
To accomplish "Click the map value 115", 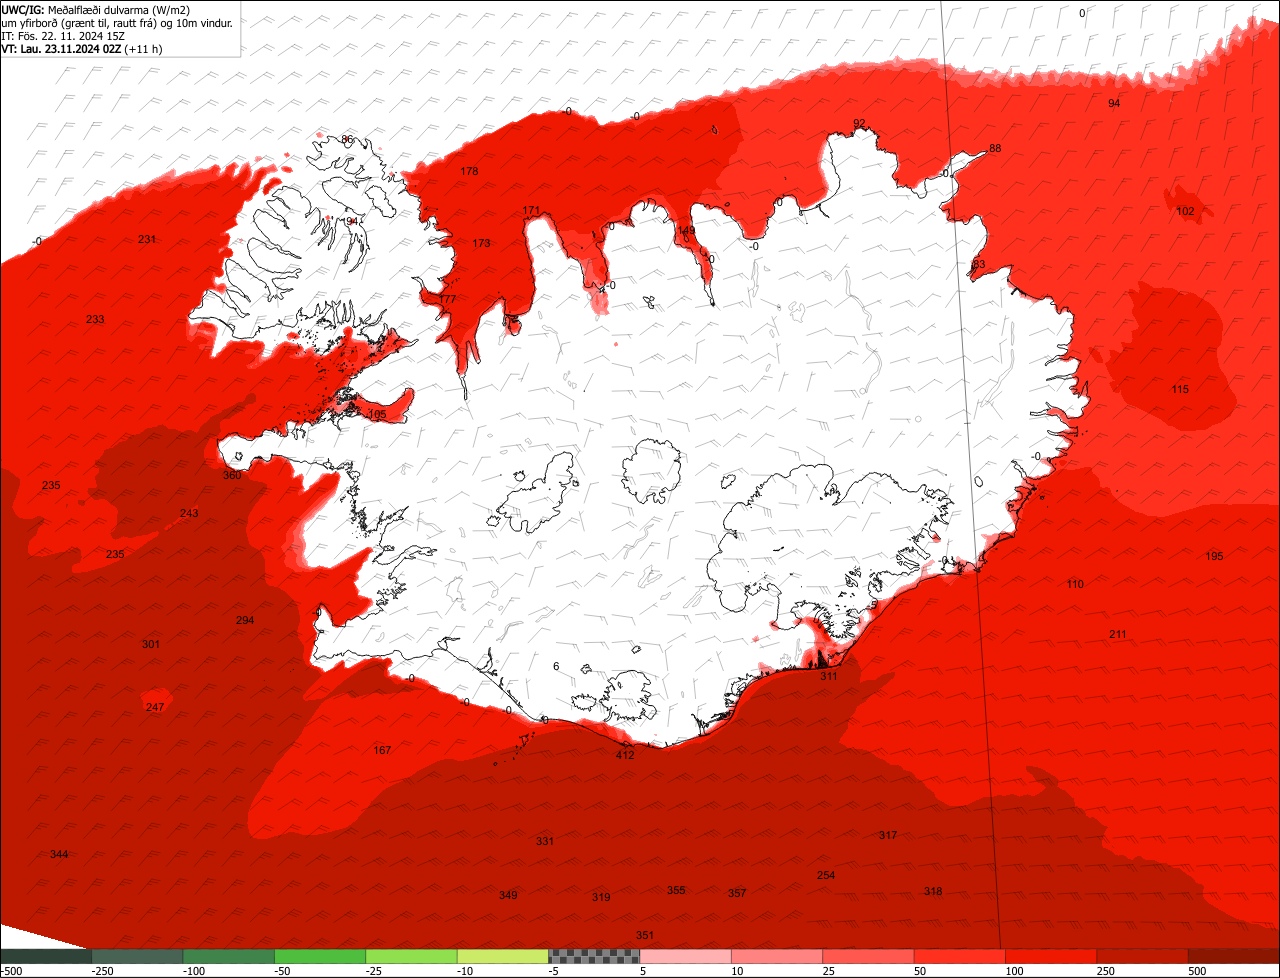I will click(x=1180, y=389).
